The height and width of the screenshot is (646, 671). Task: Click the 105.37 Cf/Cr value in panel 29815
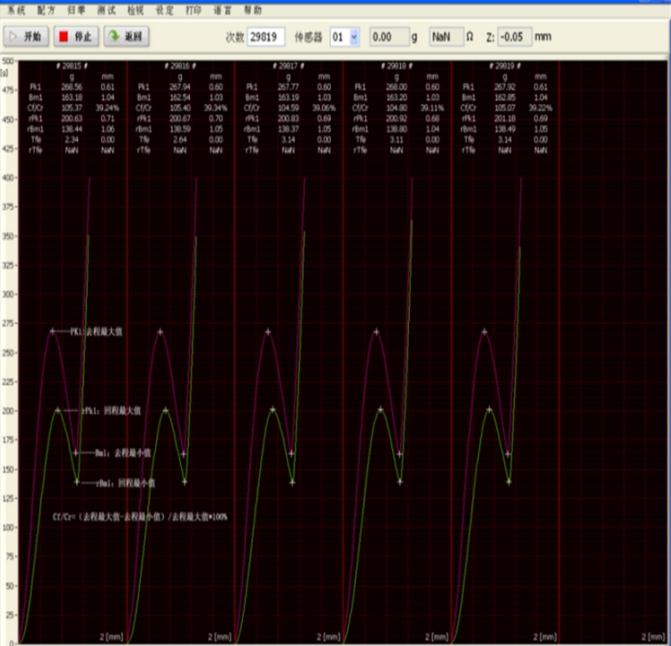tap(71, 108)
